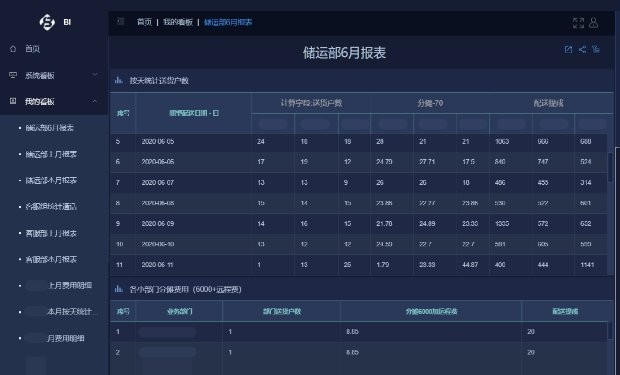The width and height of the screenshot is (620, 375).
Task: Click the value 1141 in row 11
Action: [587, 265]
